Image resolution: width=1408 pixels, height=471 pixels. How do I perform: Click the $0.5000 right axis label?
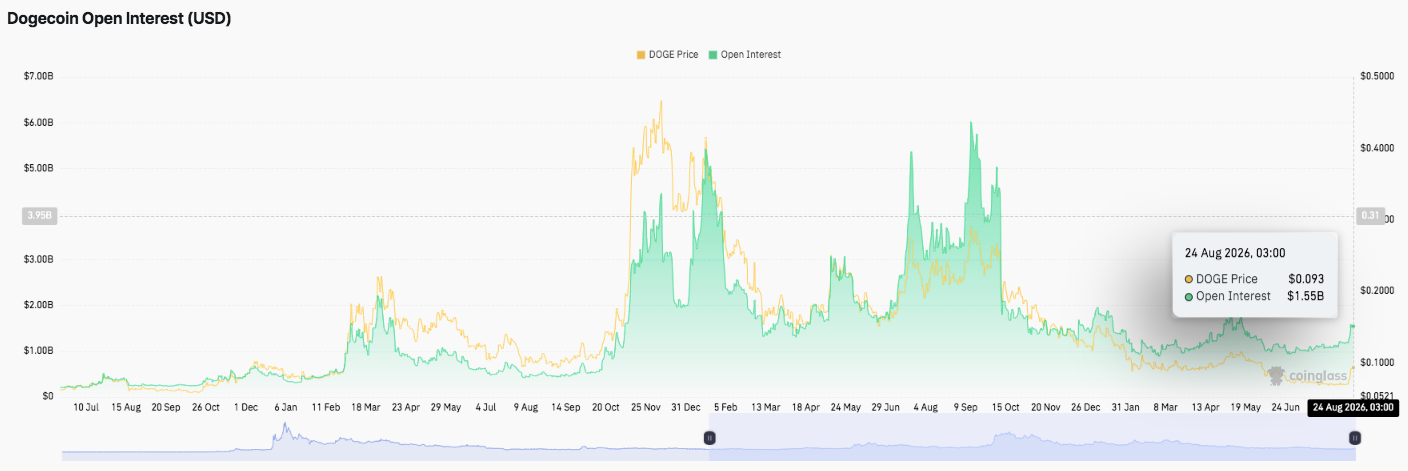pos(1377,76)
